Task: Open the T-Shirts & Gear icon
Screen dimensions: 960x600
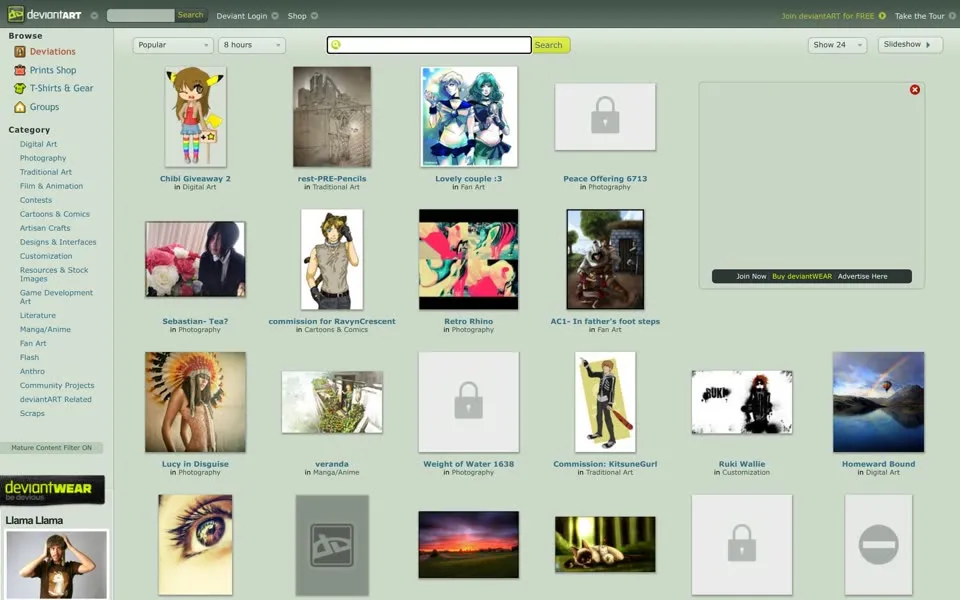Action: tap(20, 88)
